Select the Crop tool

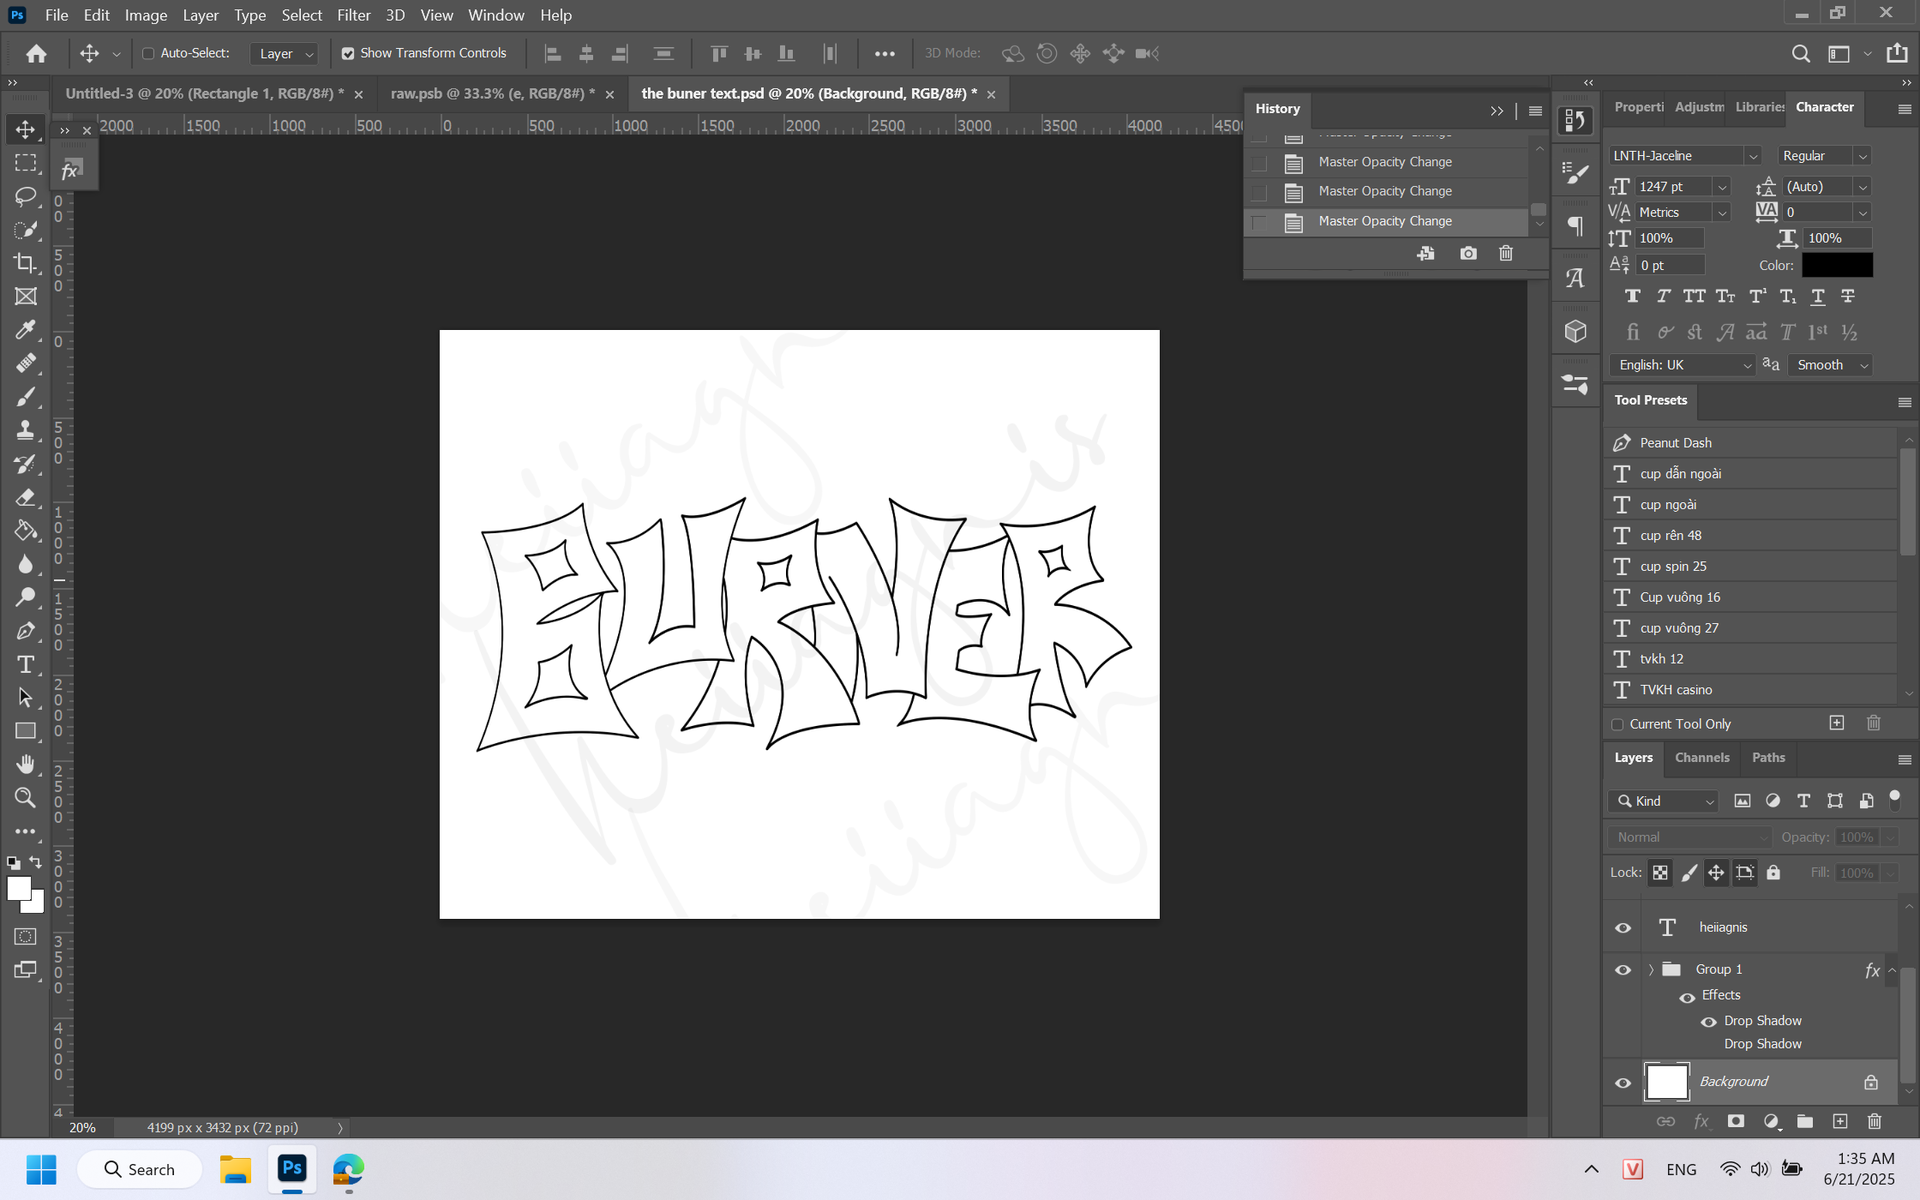coord(26,263)
